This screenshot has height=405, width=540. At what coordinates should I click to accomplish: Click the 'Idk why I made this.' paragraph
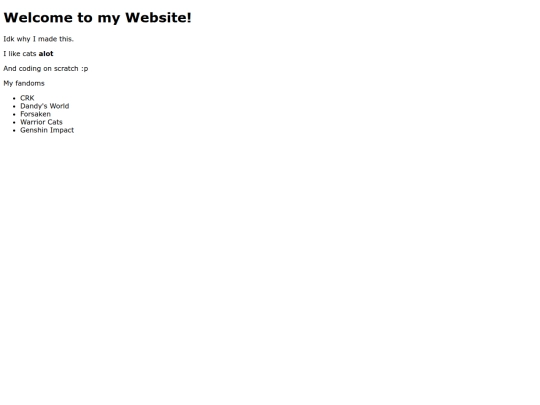39,39
